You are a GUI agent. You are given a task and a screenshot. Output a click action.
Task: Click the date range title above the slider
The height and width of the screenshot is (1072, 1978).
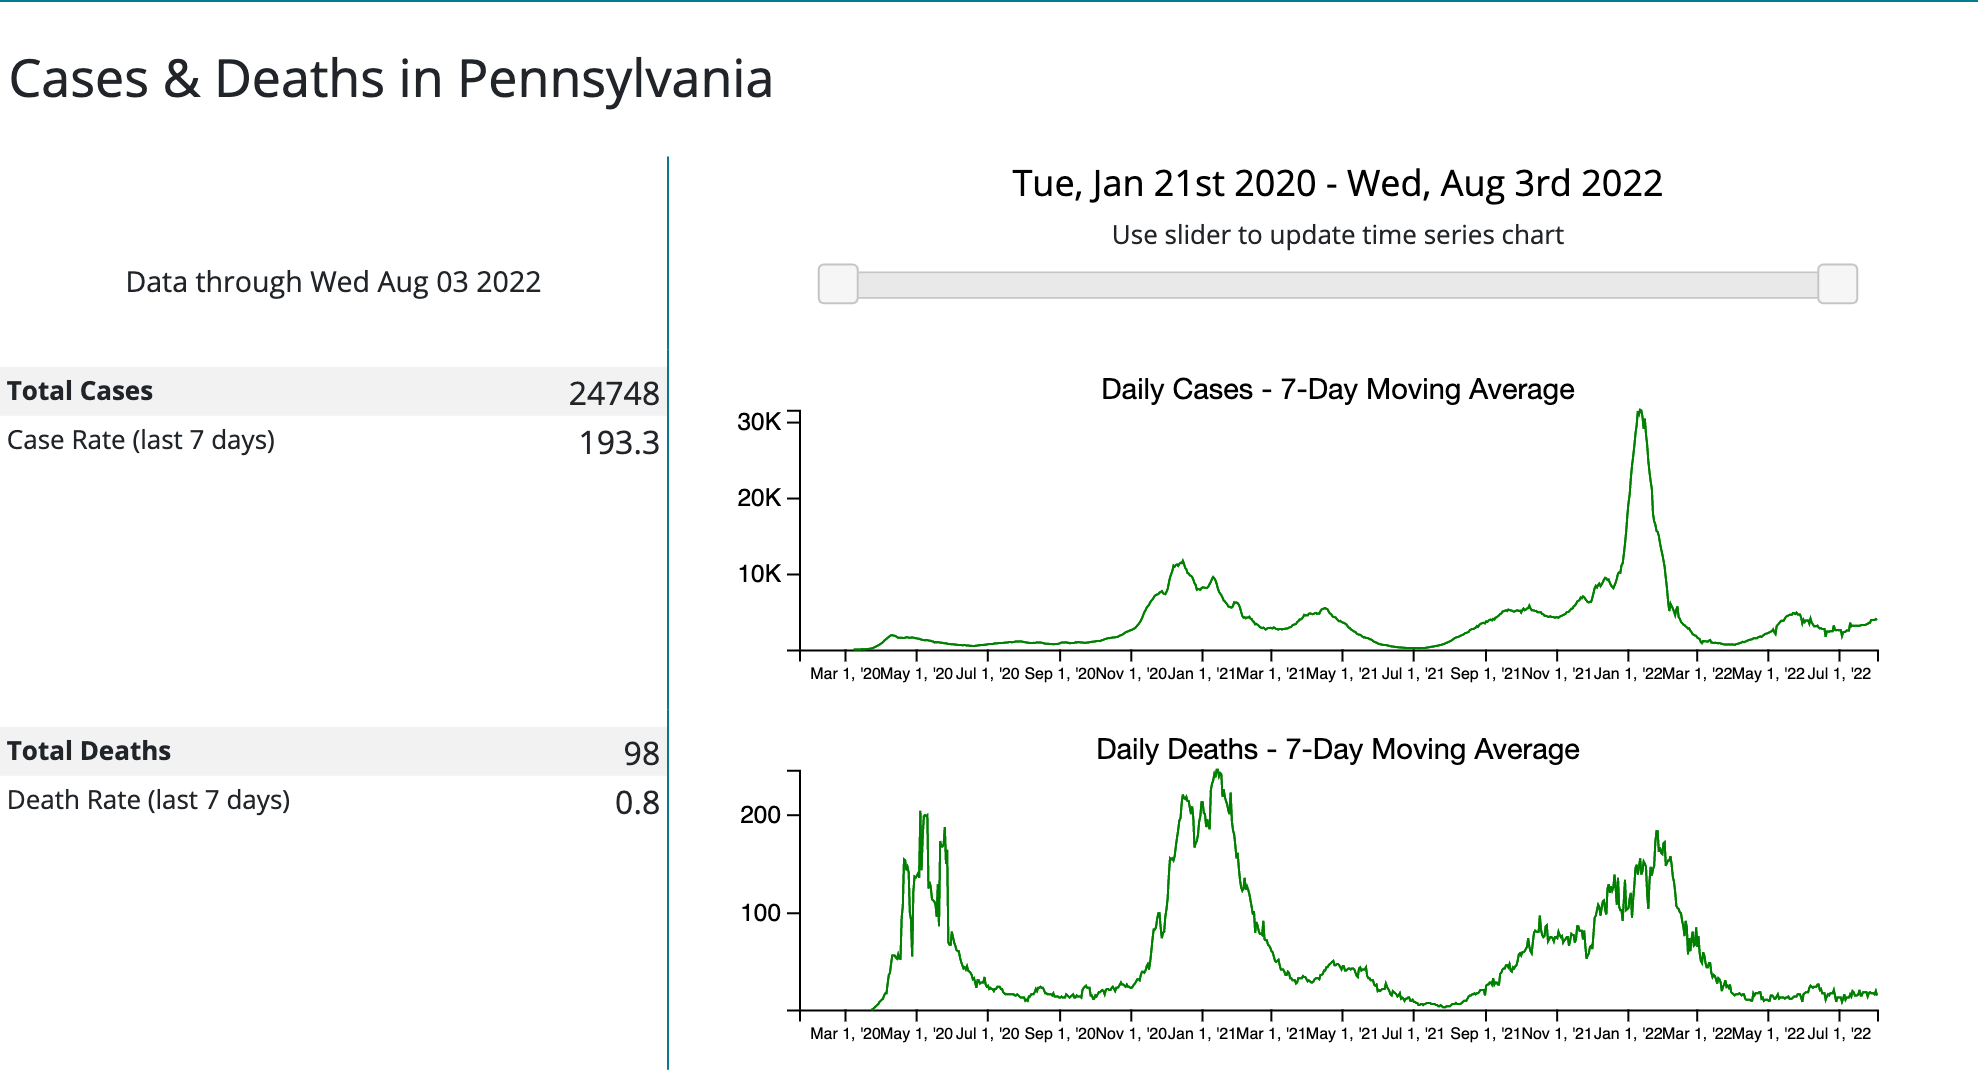click(1337, 184)
